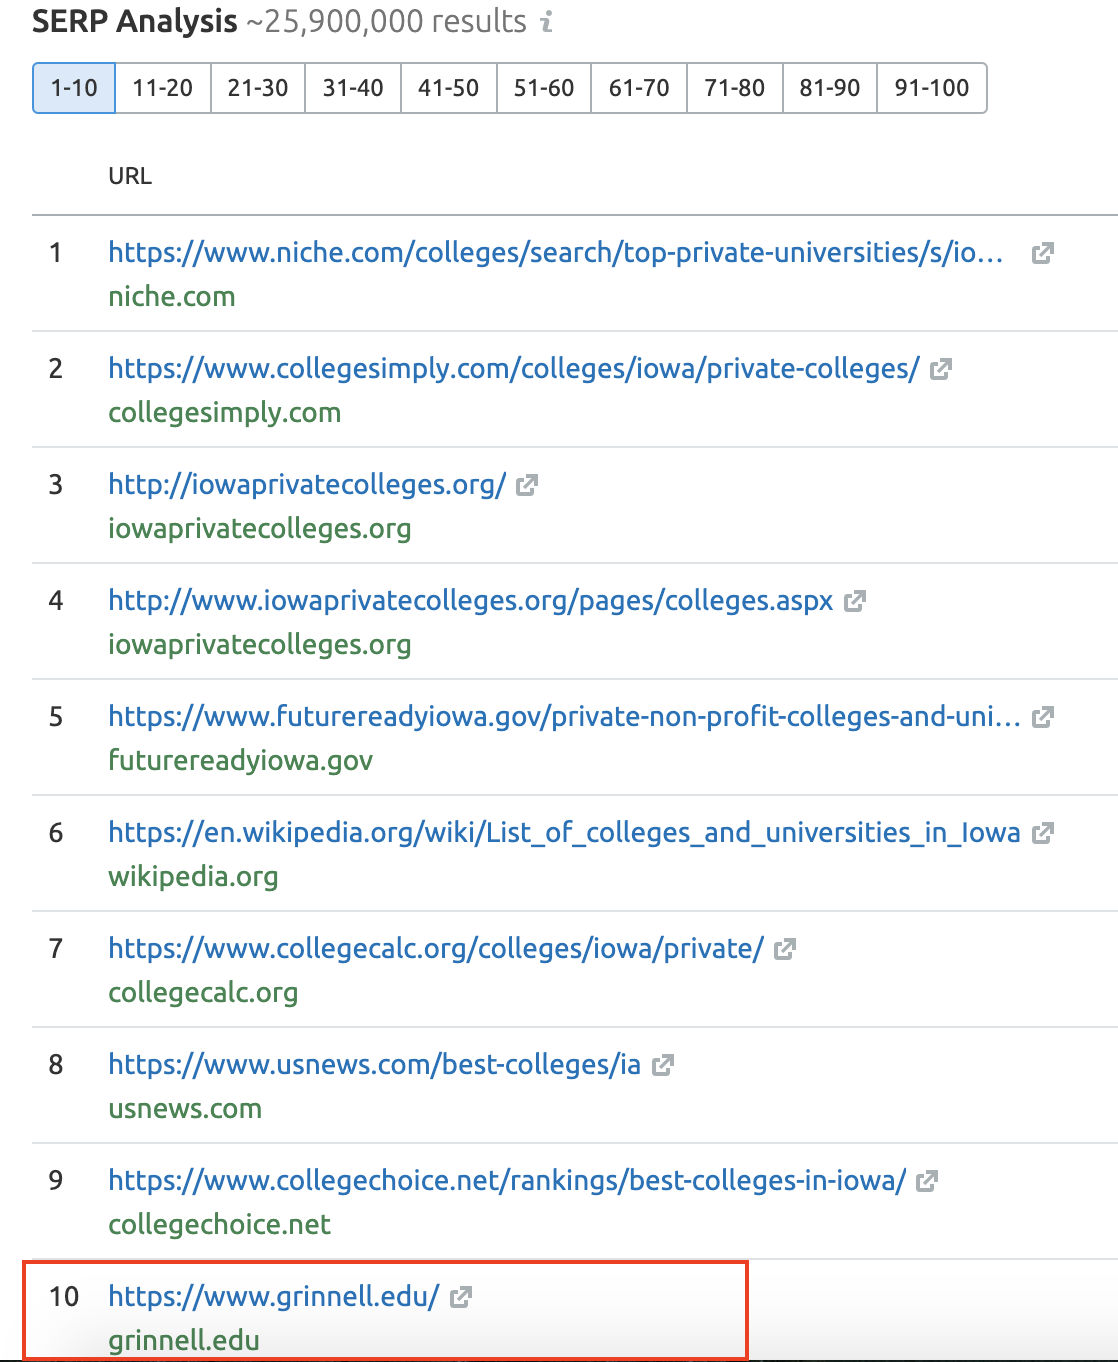The height and width of the screenshot is (1362, 1118).
Task: Switch to the 71-80 results tab
Action: click(735, 88)
